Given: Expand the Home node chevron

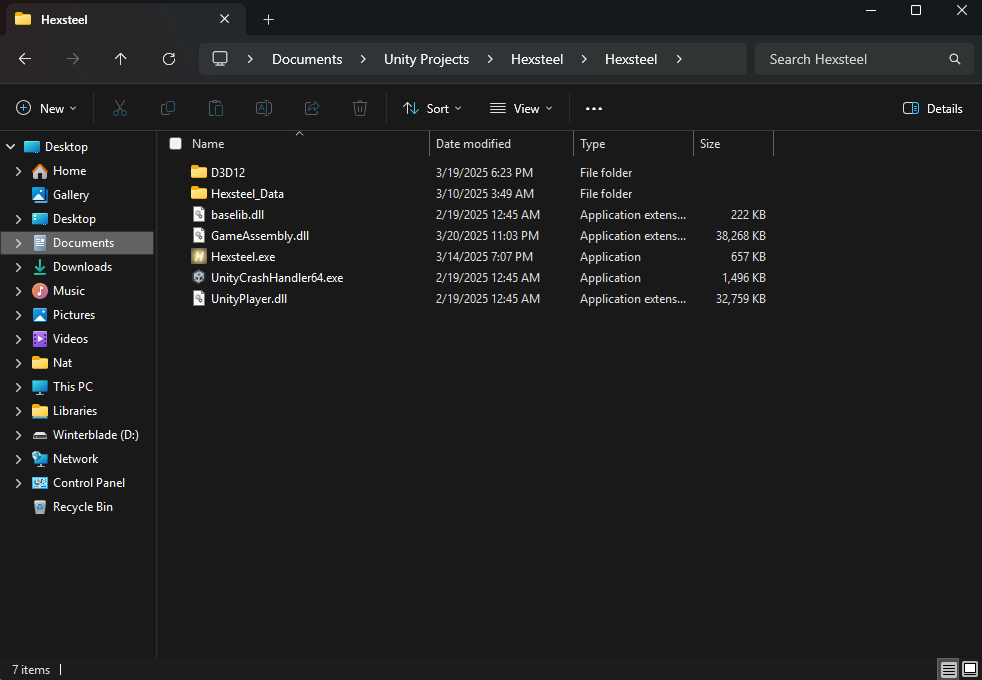Looking at the screenshot, I should (x=18, y=171).
